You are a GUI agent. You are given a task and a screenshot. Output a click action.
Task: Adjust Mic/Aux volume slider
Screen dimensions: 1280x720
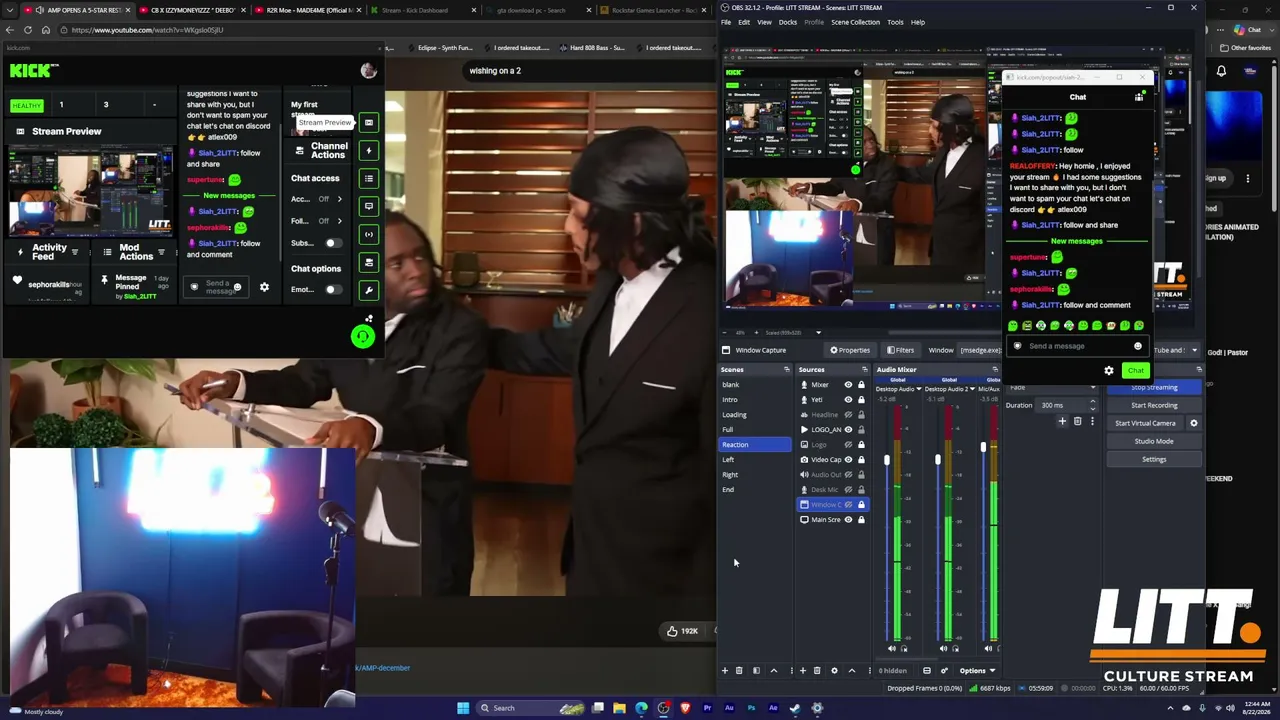point(983,447)
